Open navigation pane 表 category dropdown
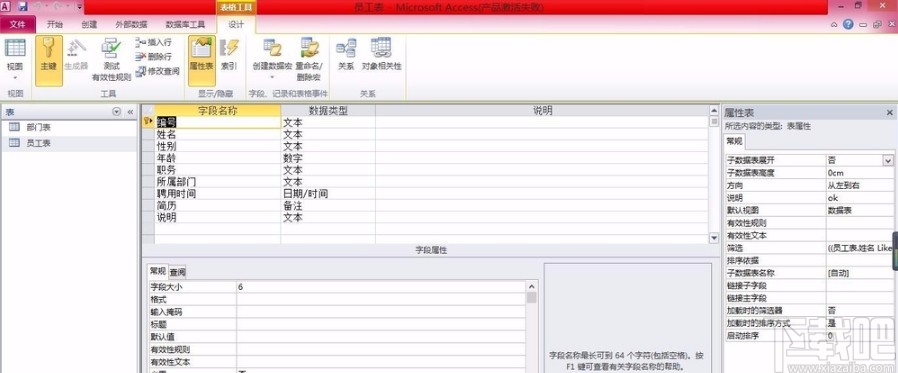This screenshot has height=373, width=898. click(x=117, y=112)
